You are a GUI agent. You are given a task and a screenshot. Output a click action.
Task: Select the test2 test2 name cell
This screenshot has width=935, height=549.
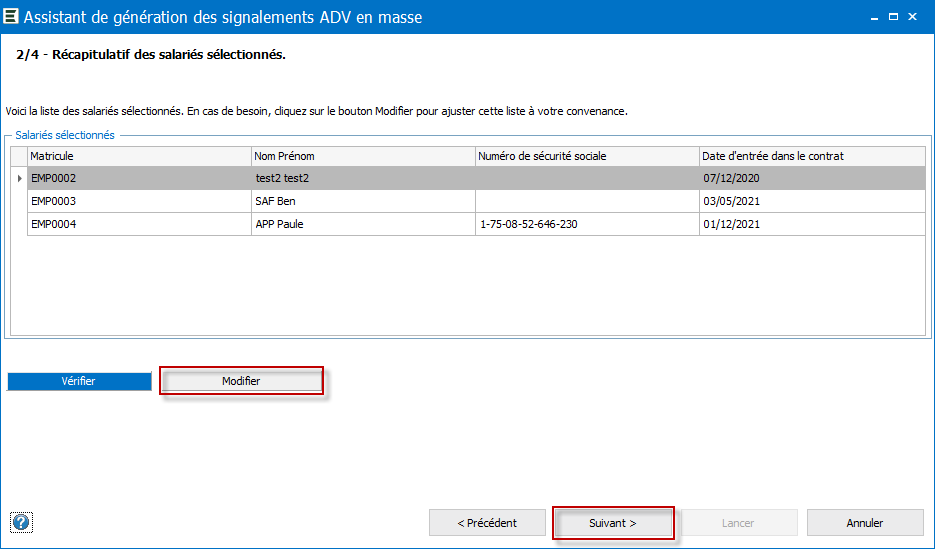pyautogui.click(x=363, y=178)
